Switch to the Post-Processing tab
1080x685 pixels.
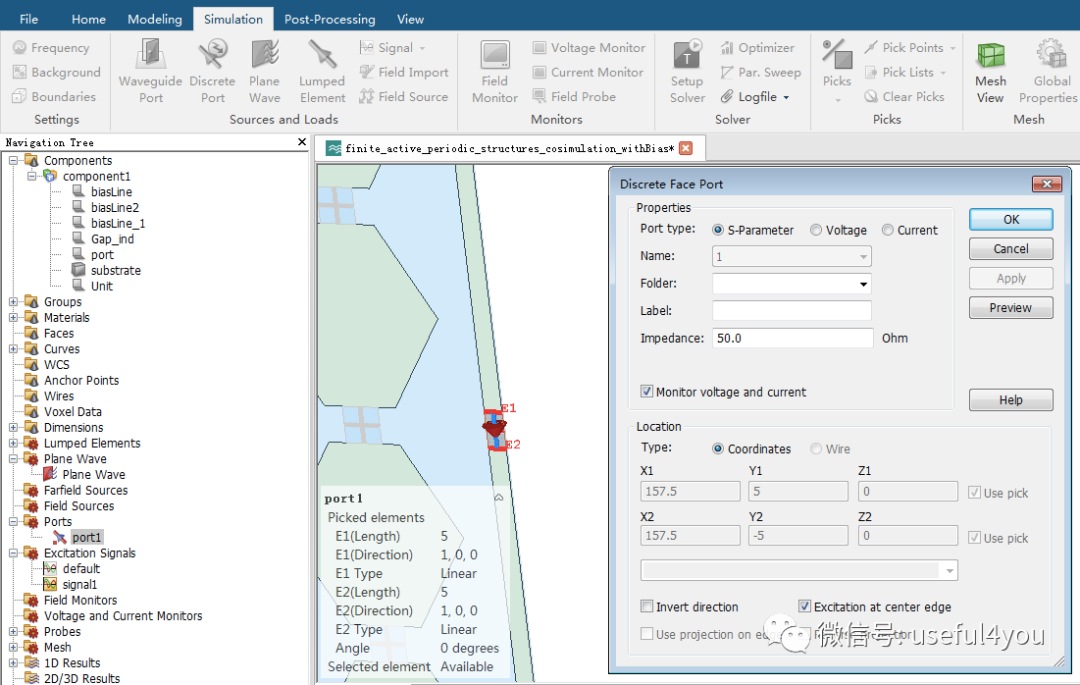pyautogui.click(x=330, y=19)
